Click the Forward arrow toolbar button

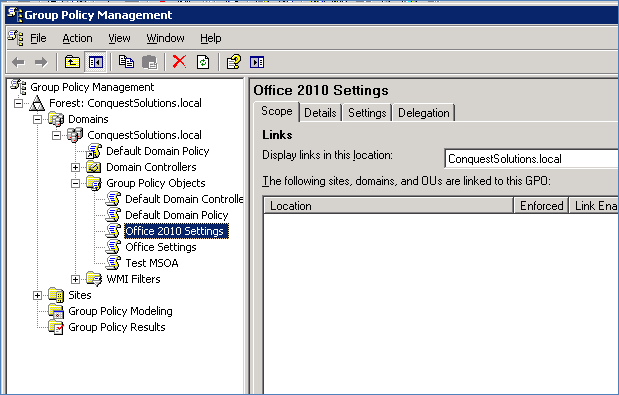click(x=41, y=62)
